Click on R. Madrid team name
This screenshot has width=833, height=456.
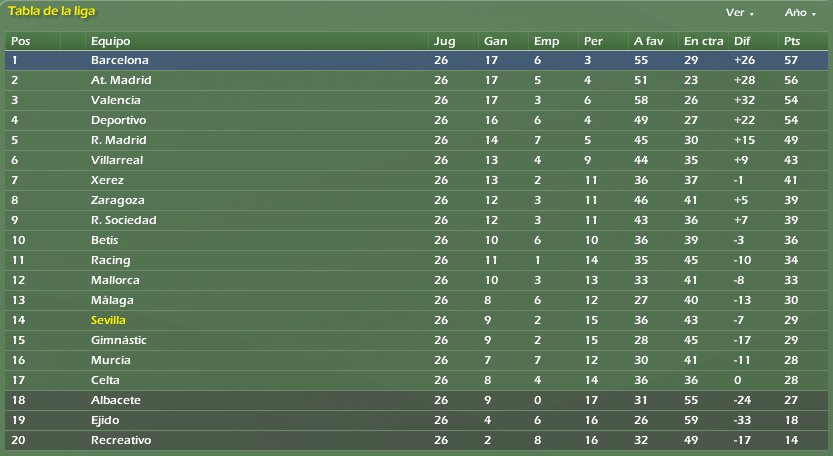tap(118, 140)
